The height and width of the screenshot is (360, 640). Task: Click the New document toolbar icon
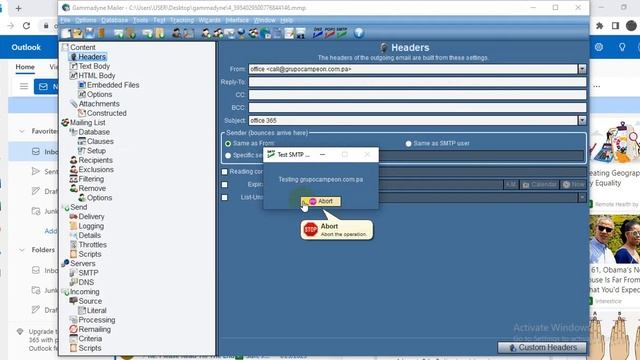[66, 33]
